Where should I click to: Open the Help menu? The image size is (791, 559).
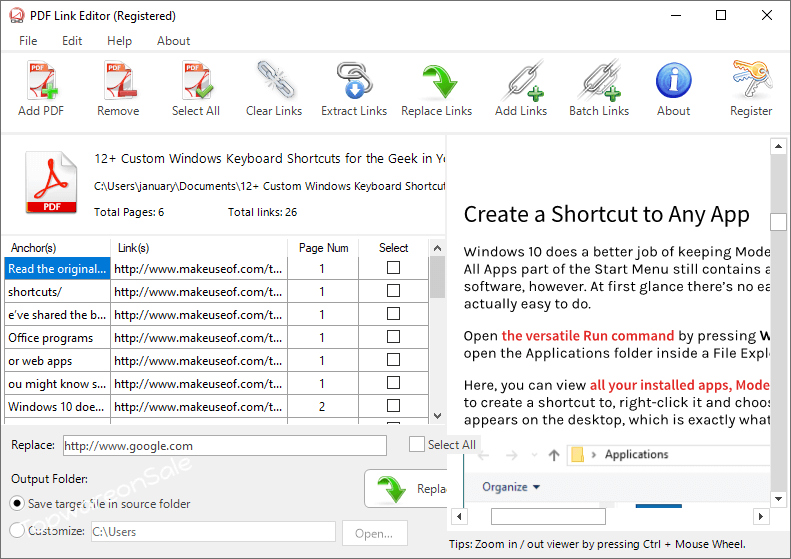[x=120, y=41]
